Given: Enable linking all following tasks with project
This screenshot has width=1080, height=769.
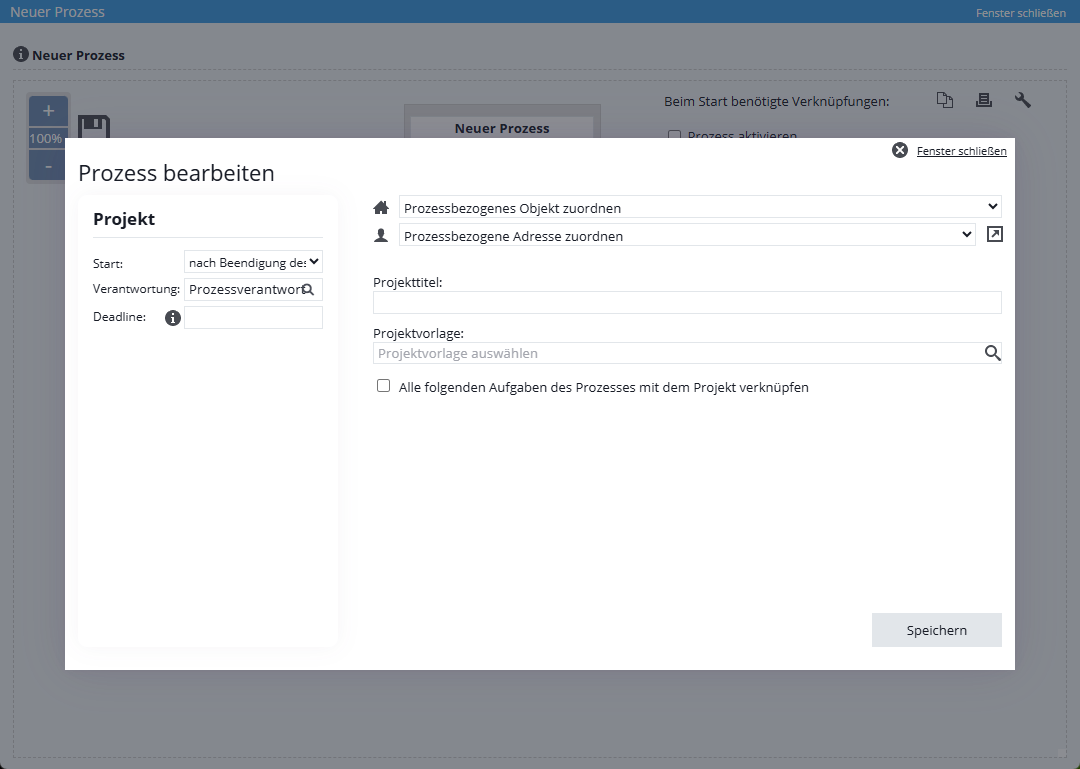Looking at the screenshot, I should [383, 386].
